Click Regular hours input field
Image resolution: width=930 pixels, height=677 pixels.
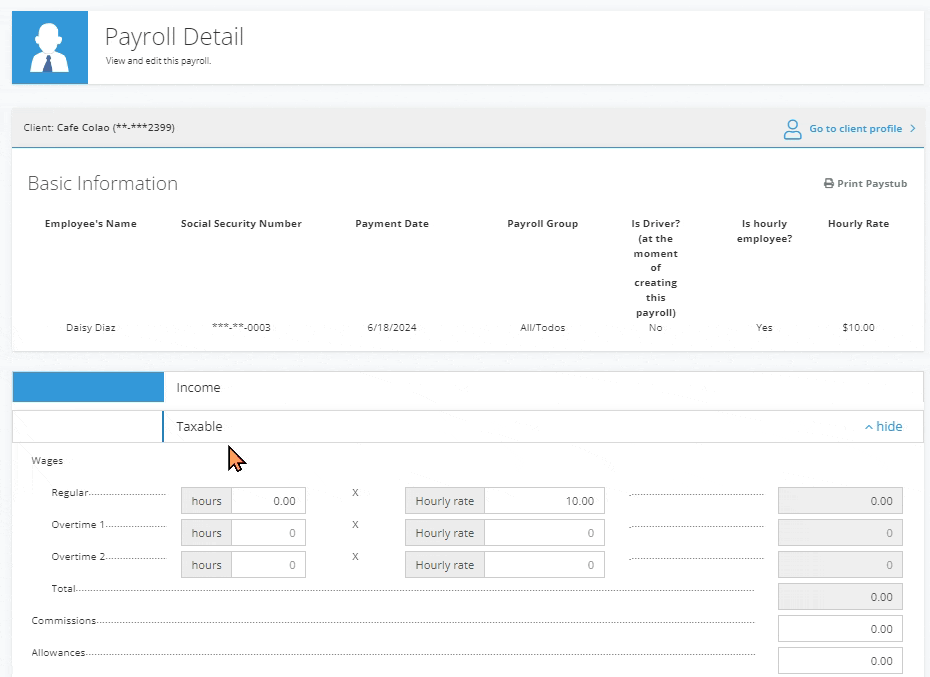(x=268, y=501)
